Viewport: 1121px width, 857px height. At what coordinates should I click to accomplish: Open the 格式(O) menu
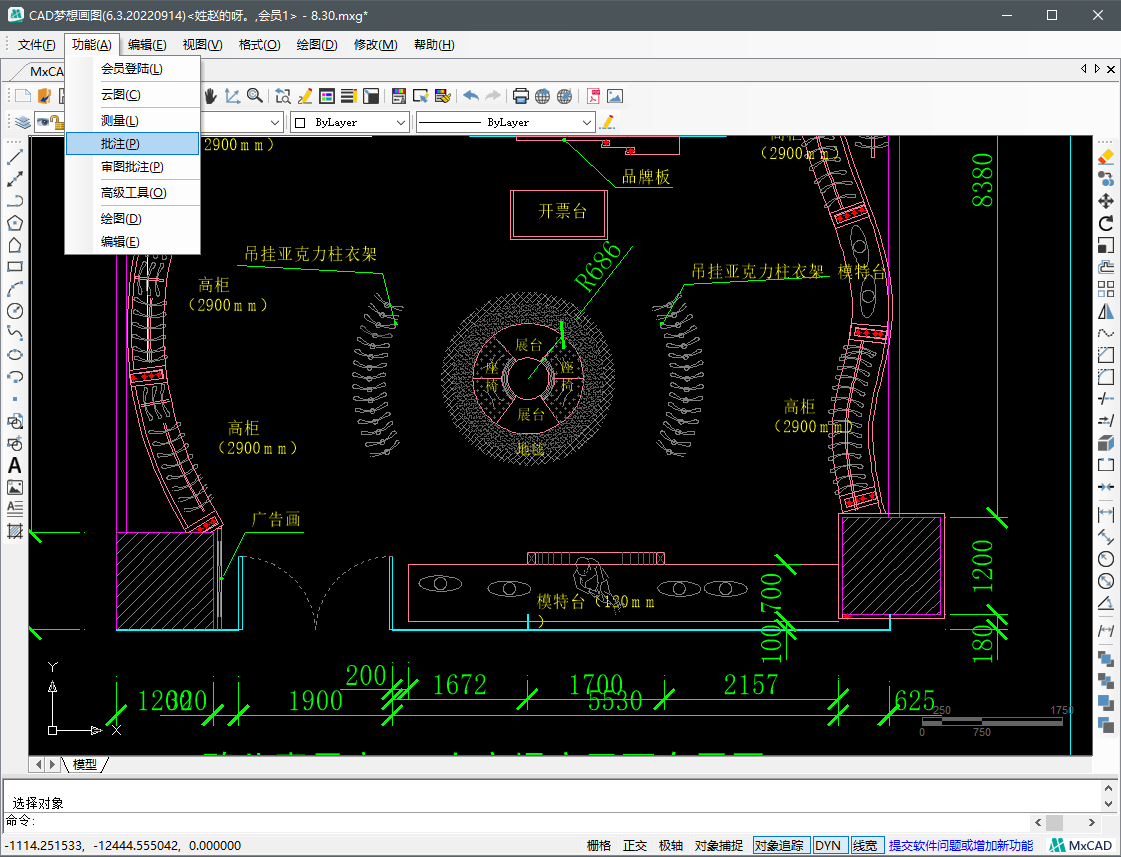click(260, 44)
